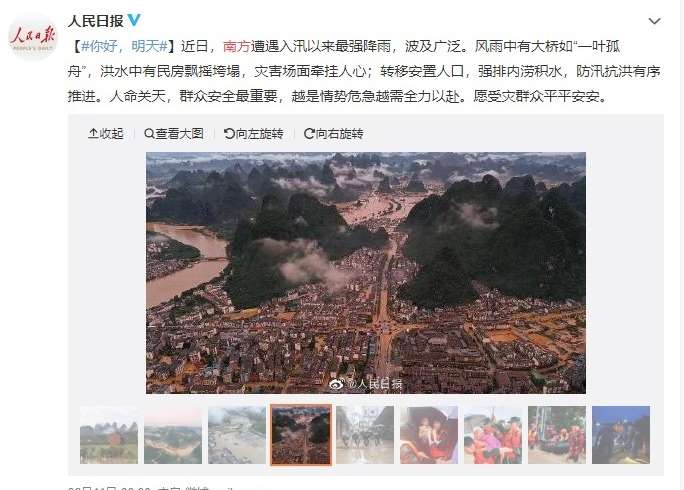Rotate image right with 向右旋转
Image resolution: width=684 pixels, height=490 pixels.
tap(334, 134)
